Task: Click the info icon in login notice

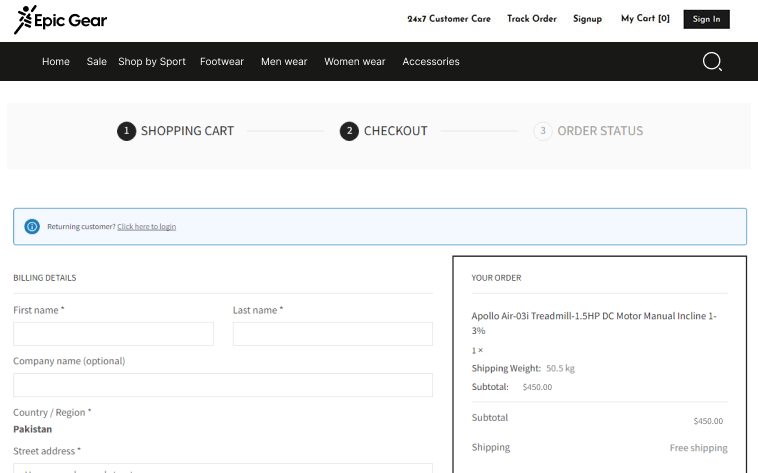Action: coord(32,227)
